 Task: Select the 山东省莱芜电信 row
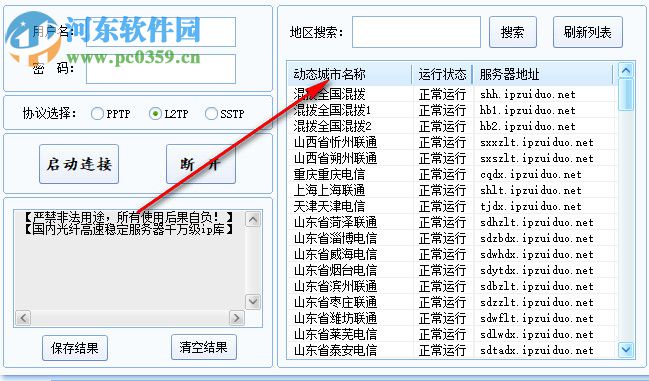[x=451, y=334]
